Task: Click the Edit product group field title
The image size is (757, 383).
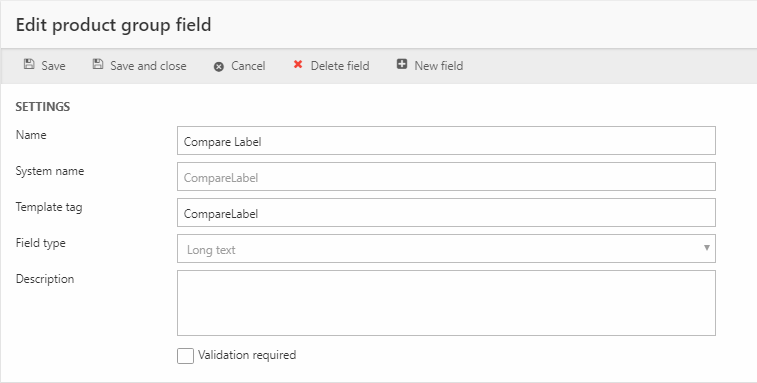Action: 113,25
